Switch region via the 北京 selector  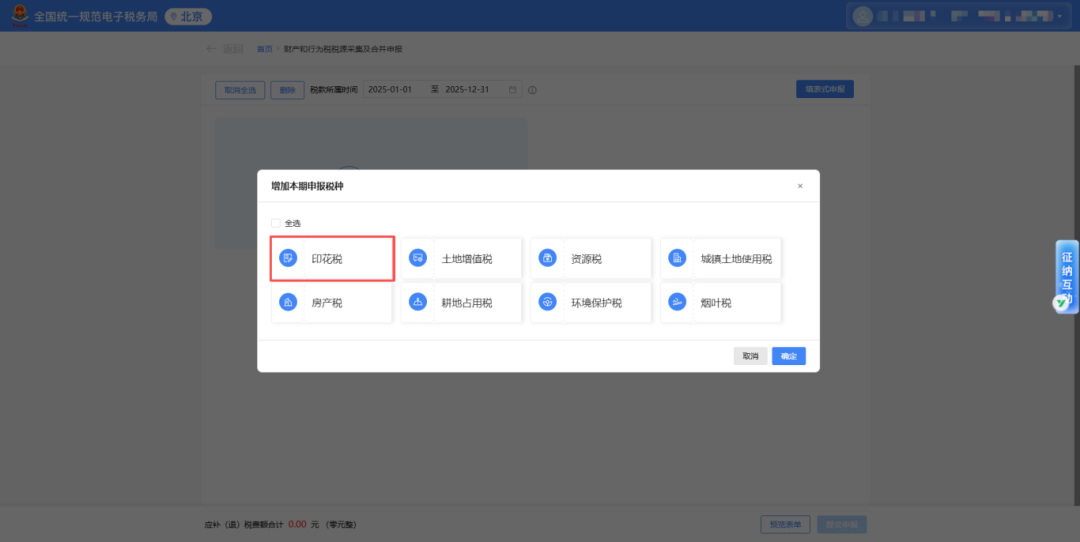(188, 17)
